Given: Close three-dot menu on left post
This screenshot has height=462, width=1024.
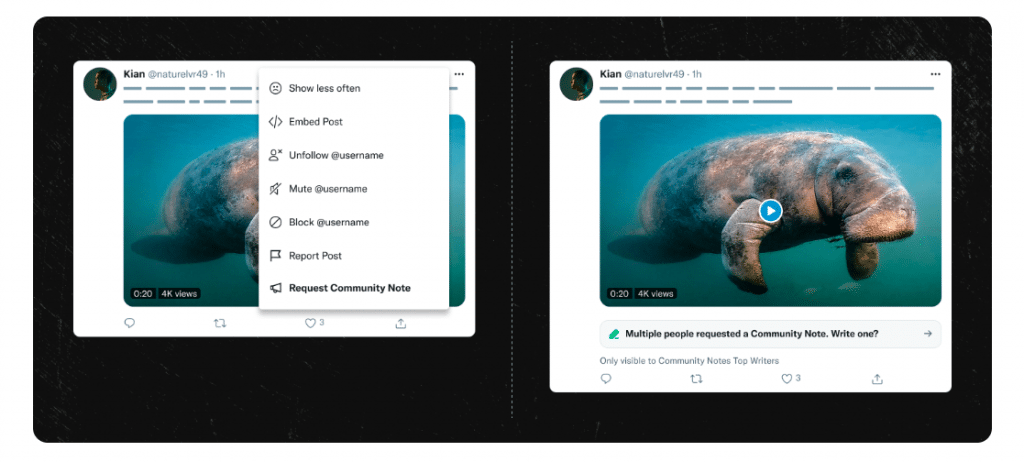Looking at the screenshot, I should [459, 74].
